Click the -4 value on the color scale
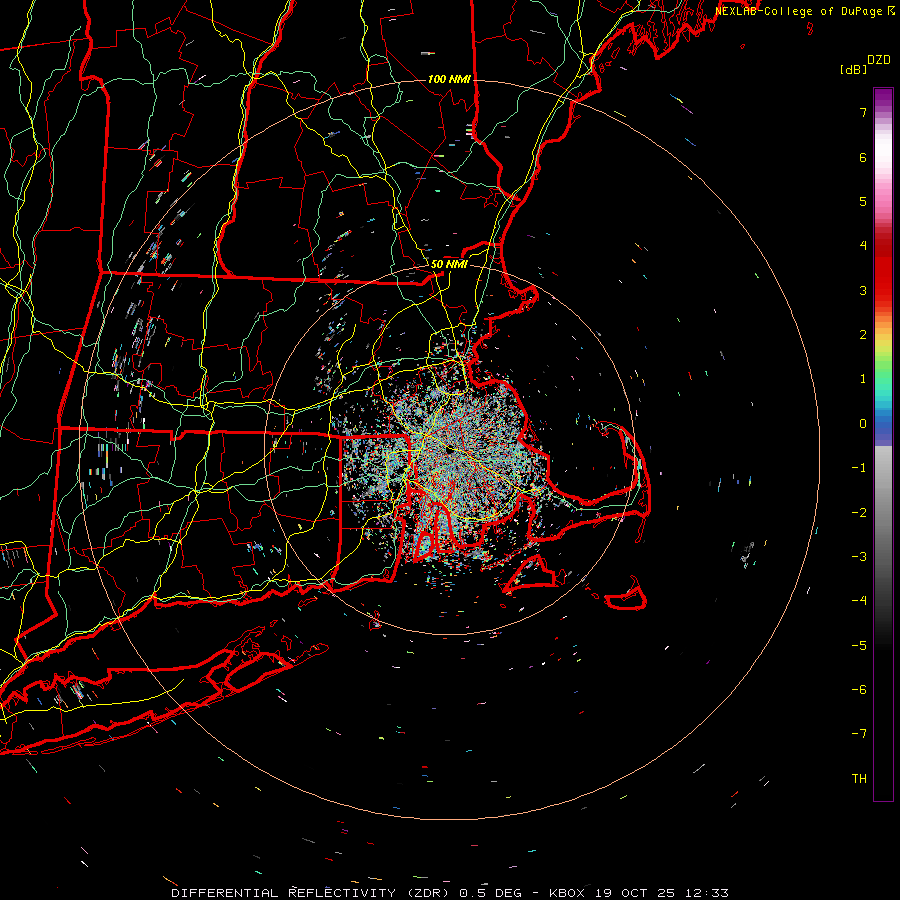 point(859,601)
